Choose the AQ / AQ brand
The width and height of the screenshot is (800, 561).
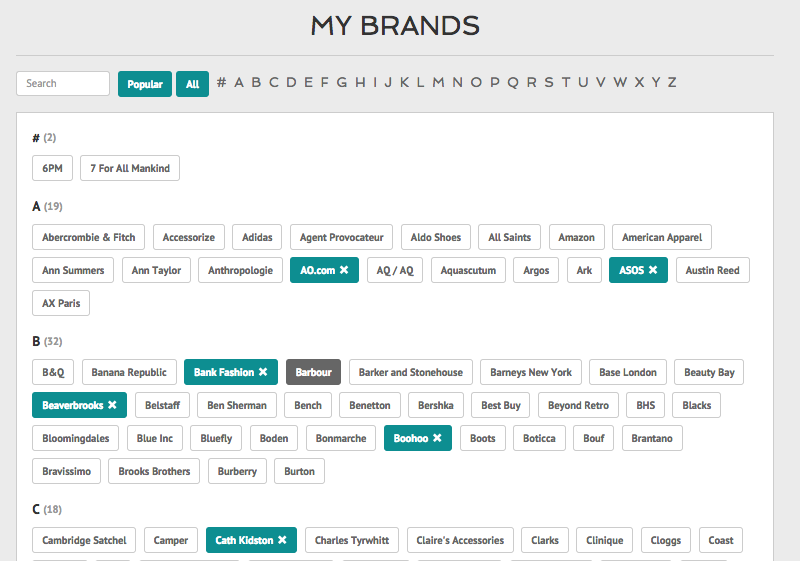point(395,270)
